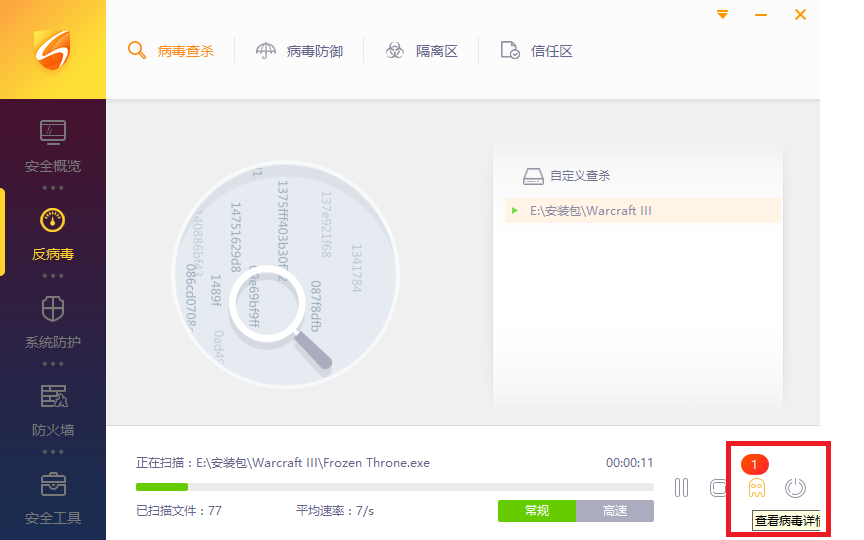
Task: Minimize the antivirus window
Action: click(x=761, y=15)
